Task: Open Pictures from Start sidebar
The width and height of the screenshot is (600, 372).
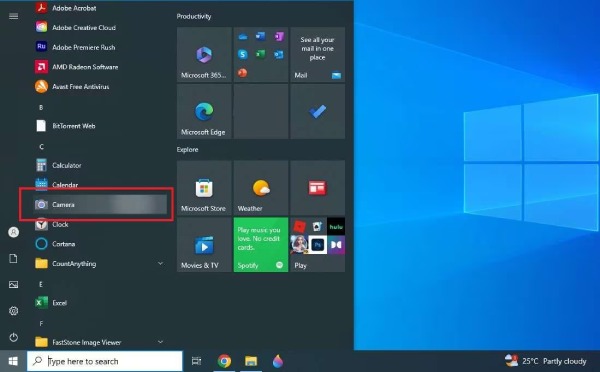Action: click(13, 284)
